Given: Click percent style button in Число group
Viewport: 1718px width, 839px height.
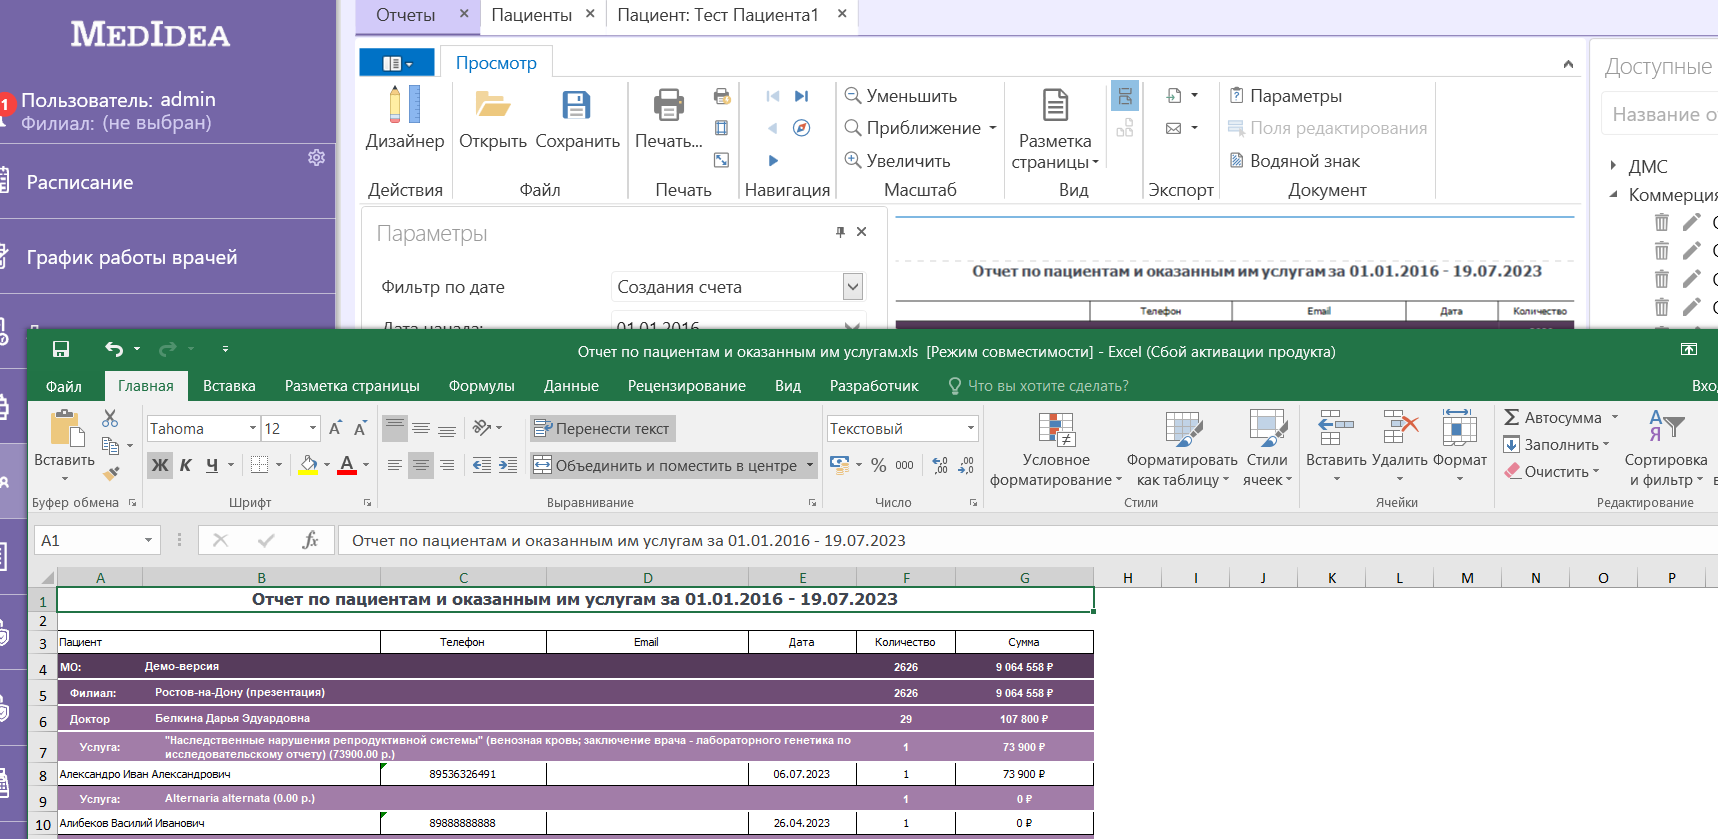Looking at the screenshot, I should pyautogui.click(x=878, y=465).
